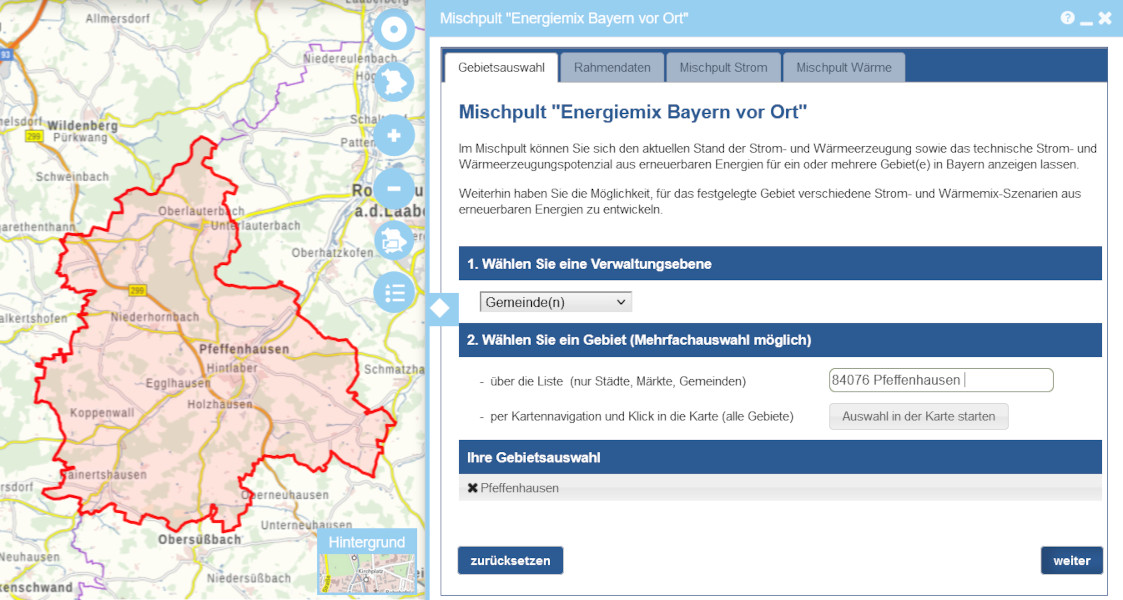Zoom out with the minus button
1123x600 pixels.
click(394, 188)
